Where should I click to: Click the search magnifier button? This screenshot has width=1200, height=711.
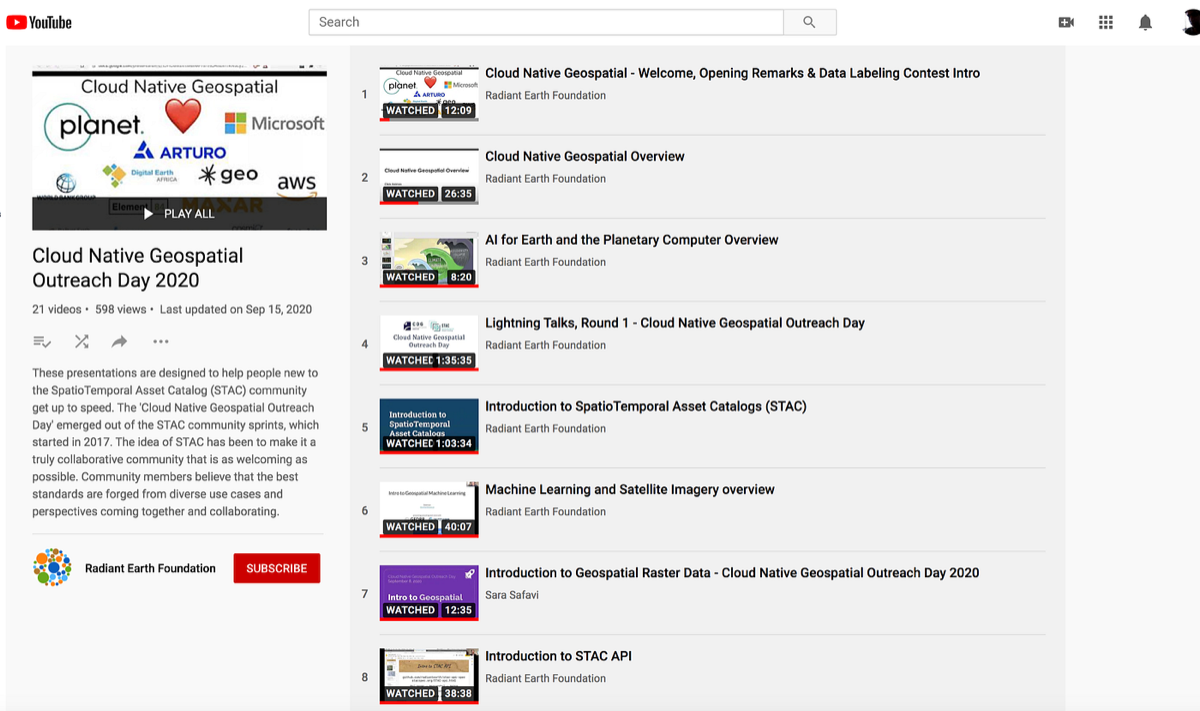(x=810, y=22)
